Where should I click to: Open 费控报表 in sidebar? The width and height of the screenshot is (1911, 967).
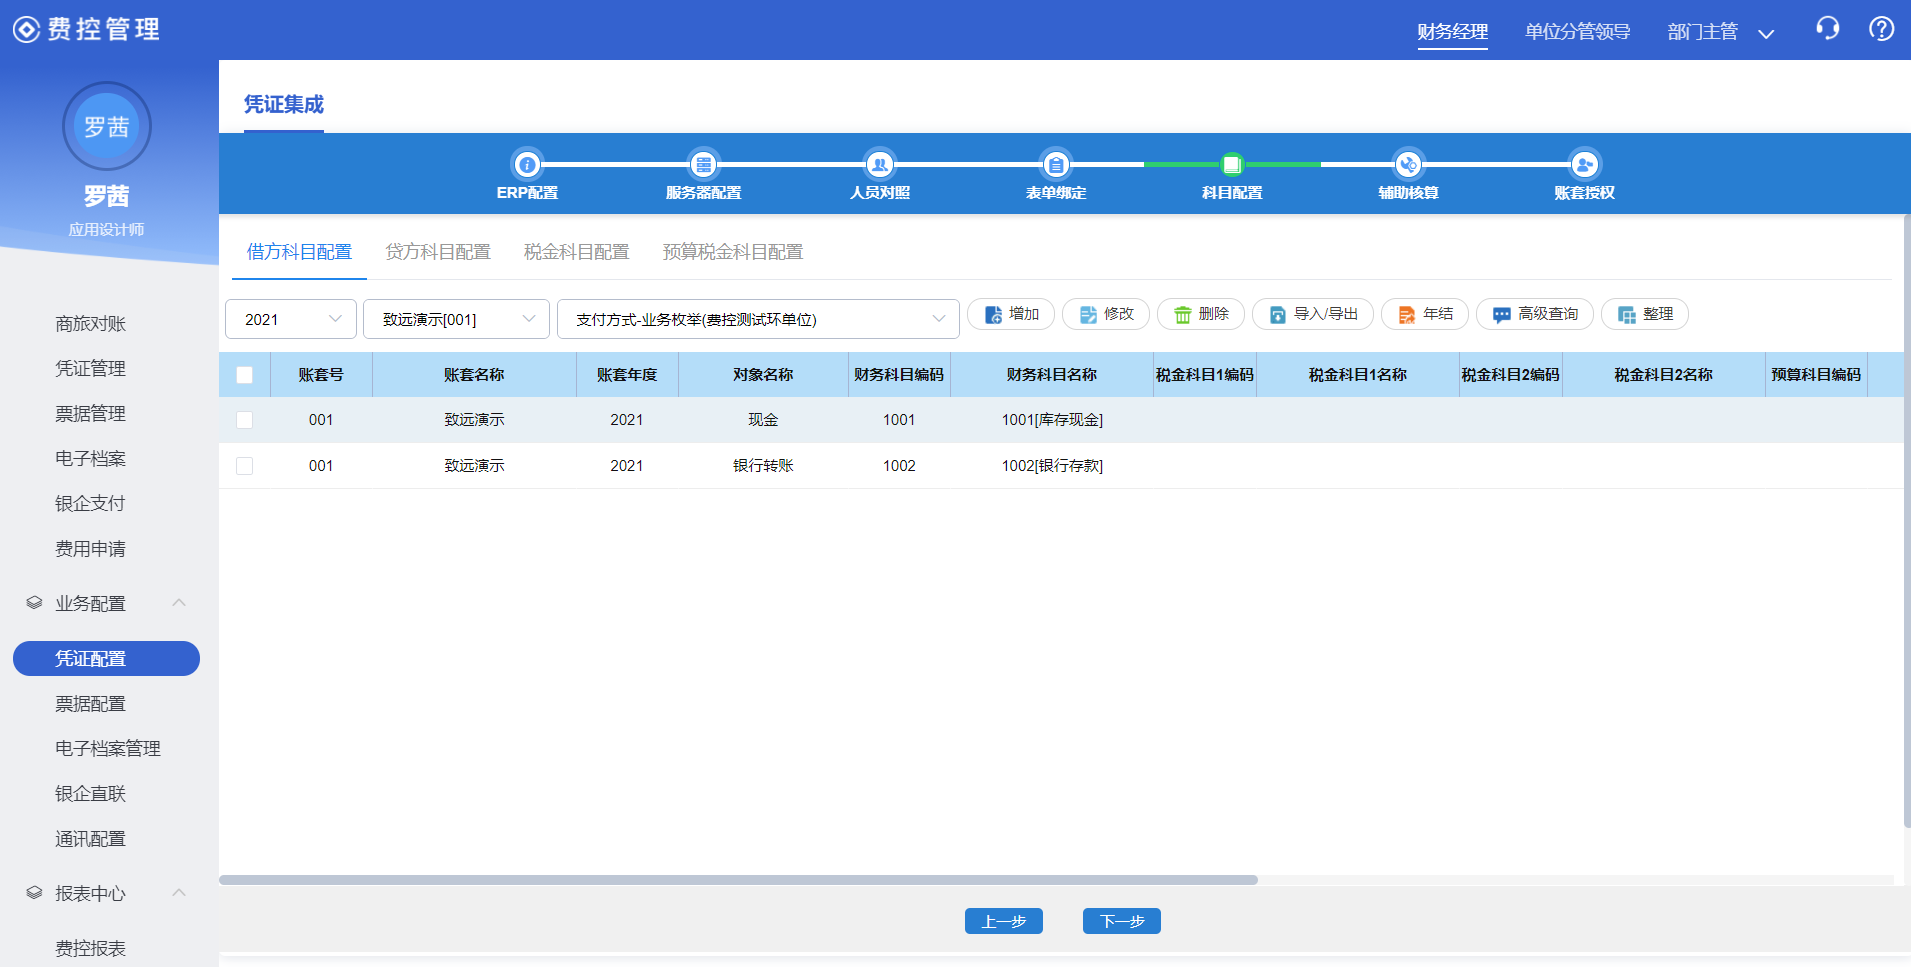tap(91, 948)
